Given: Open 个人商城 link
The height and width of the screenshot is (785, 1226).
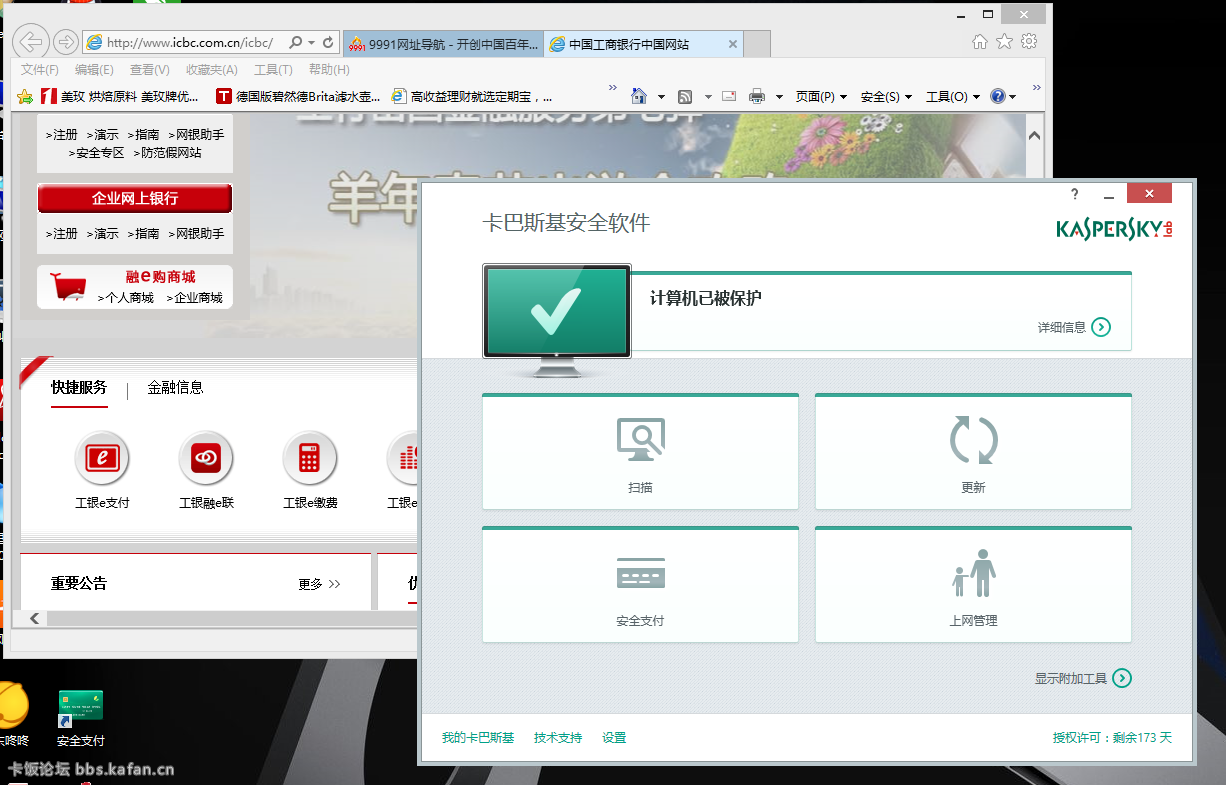Looking at the screenshot, I should [x=126, y=298].
